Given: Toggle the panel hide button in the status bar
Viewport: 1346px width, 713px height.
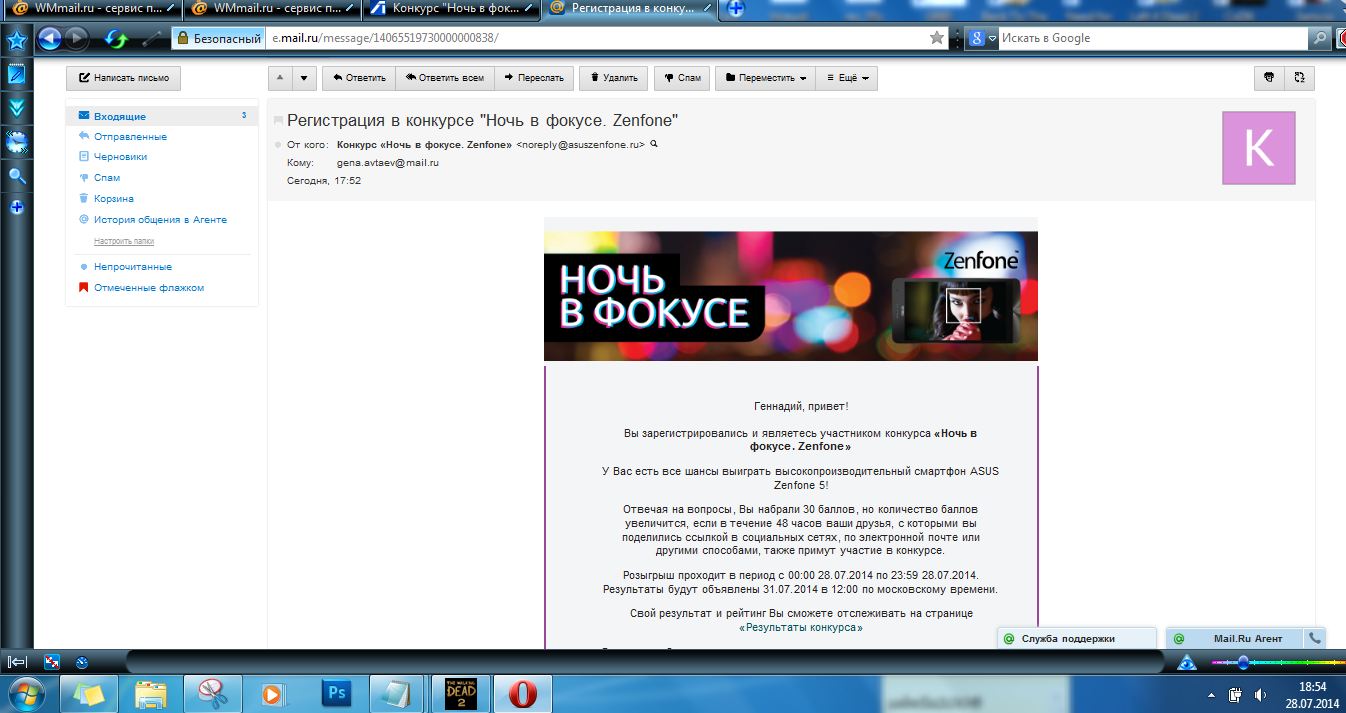Looking at the screenshot, I should 17,662.
